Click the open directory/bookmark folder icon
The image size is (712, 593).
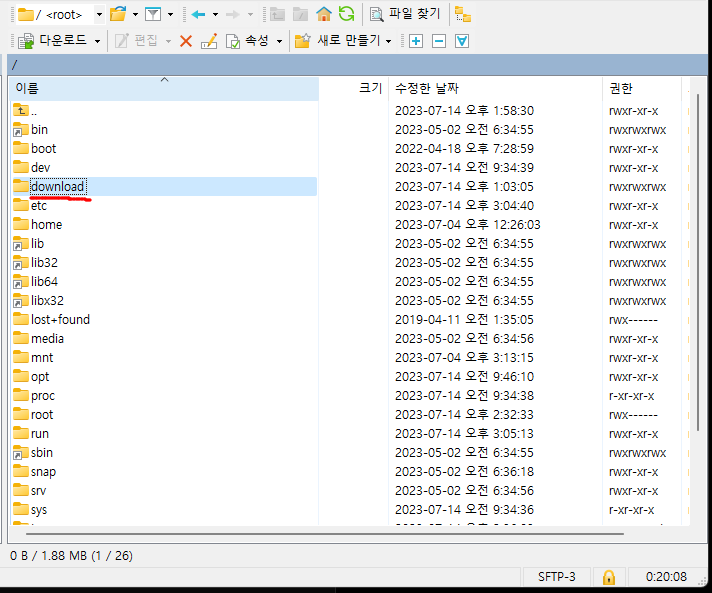118,15
